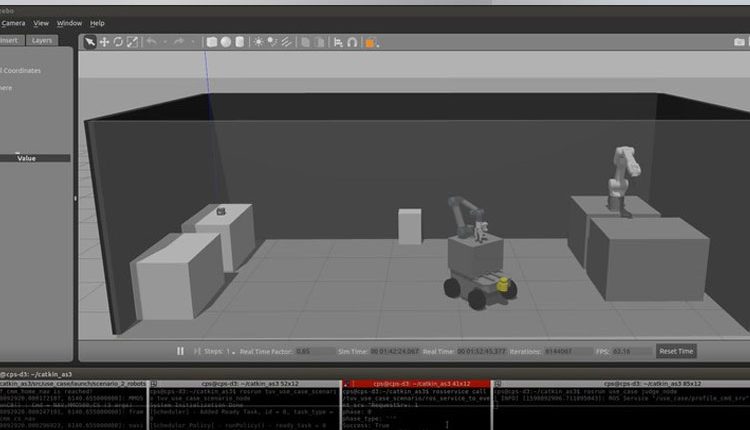Switch to the rotate mode tool
The image size is (750, 430).
coord(118,42)
